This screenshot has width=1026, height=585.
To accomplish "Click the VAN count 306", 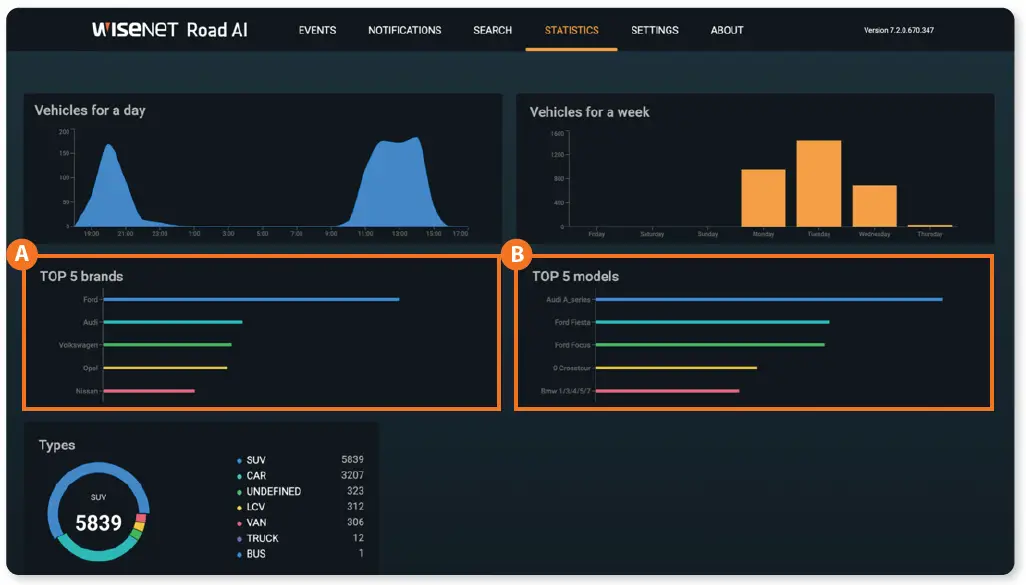I will 355,522.
